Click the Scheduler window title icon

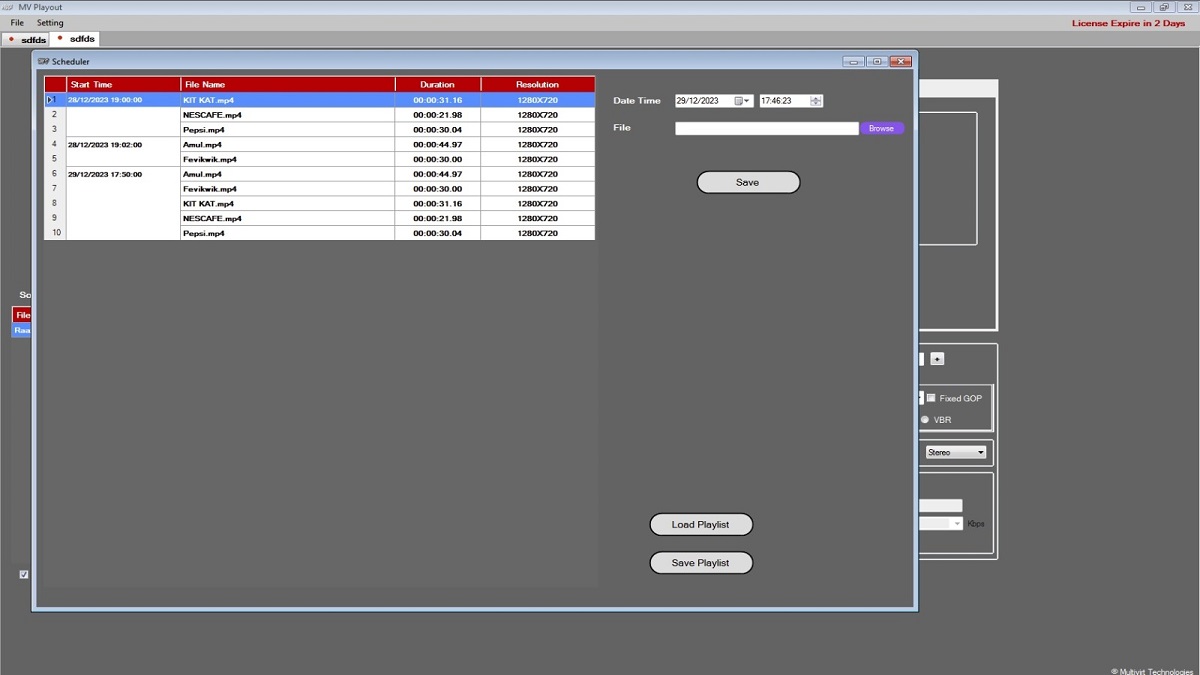43,62
